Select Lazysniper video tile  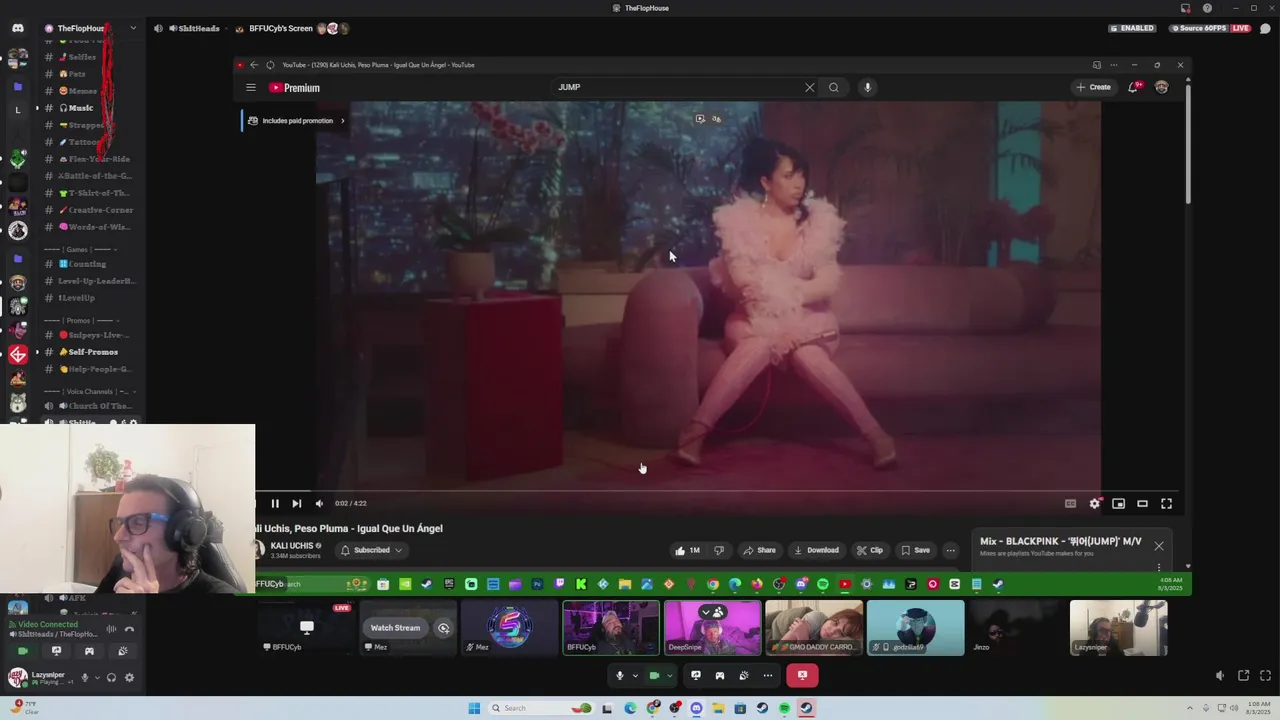click(x=1118, y=628)
